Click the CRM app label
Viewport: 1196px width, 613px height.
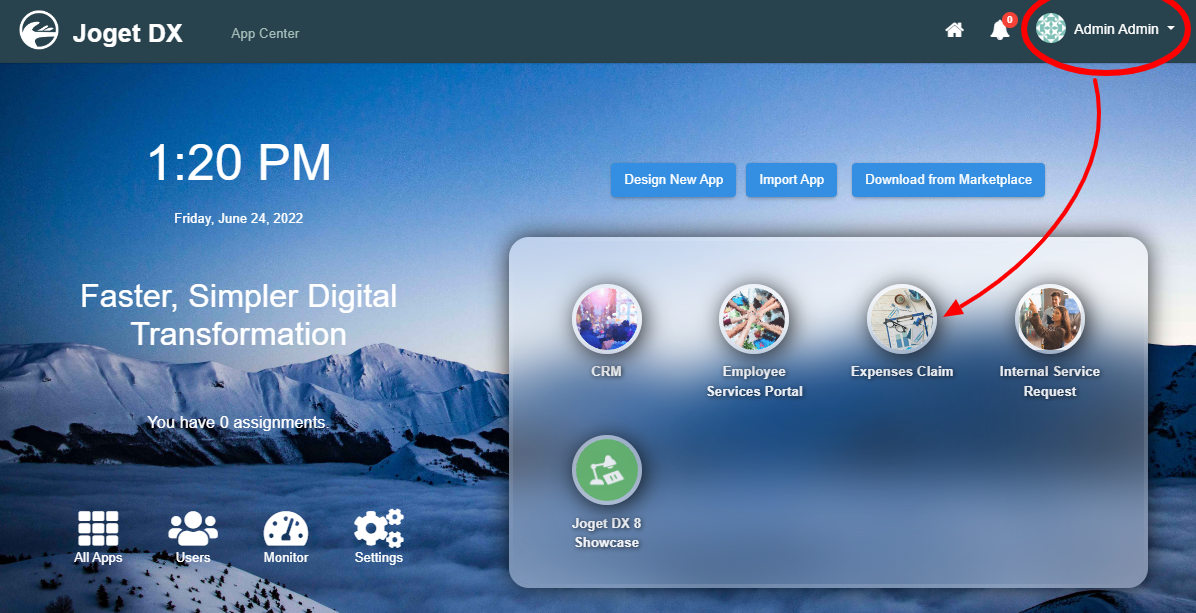(x=606, y=371)
